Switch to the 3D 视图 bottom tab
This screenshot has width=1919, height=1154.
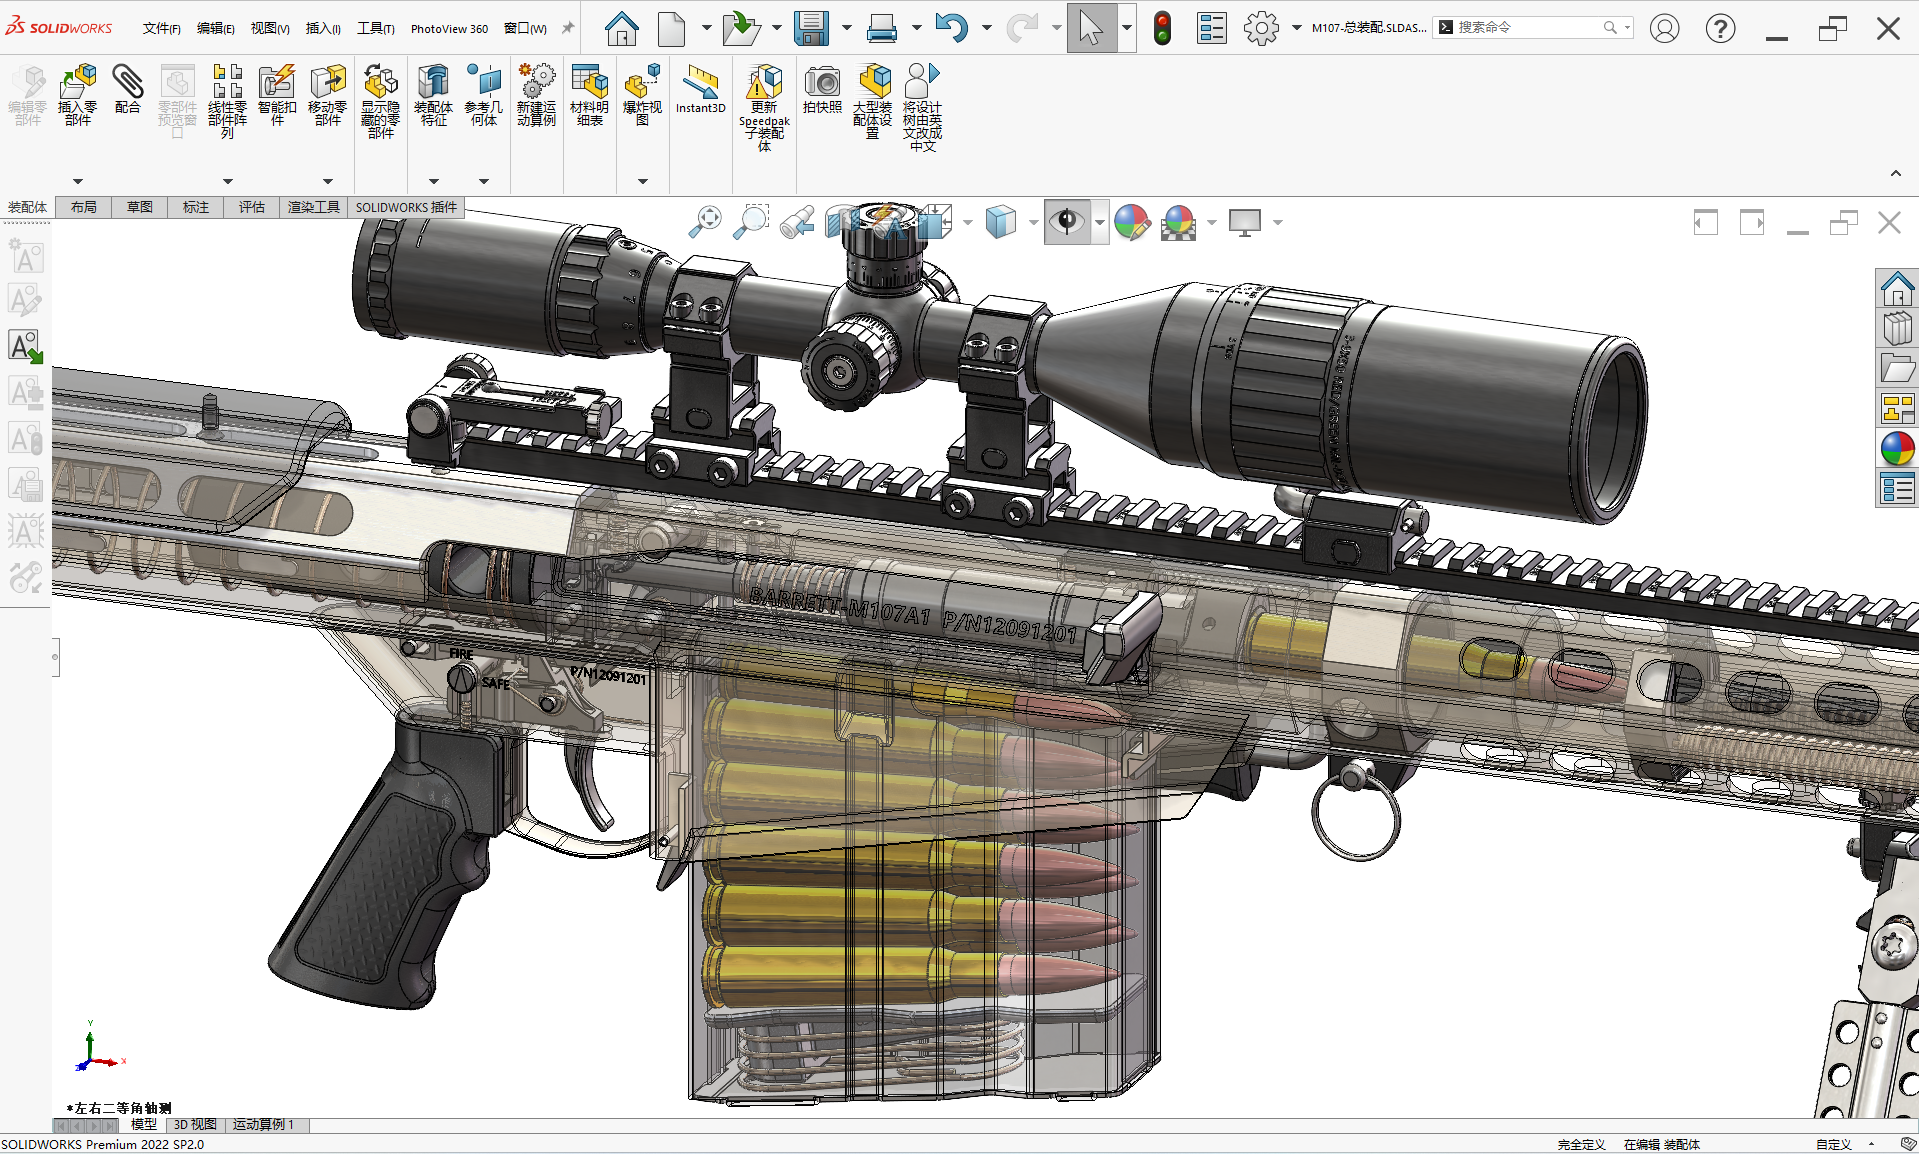click(195, 1124)
